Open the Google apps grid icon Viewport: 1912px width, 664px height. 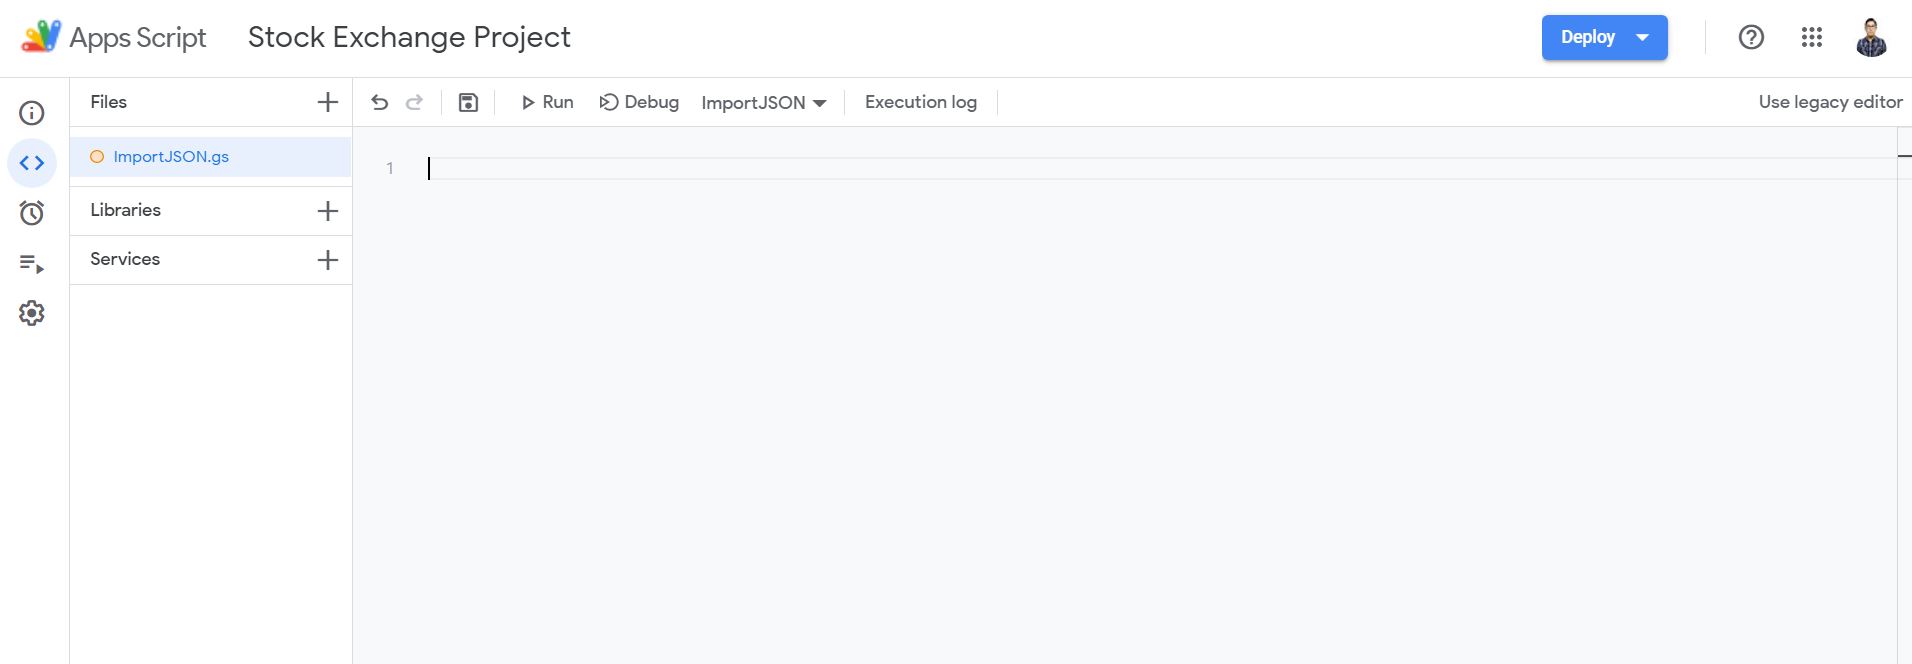point(1812,38)
